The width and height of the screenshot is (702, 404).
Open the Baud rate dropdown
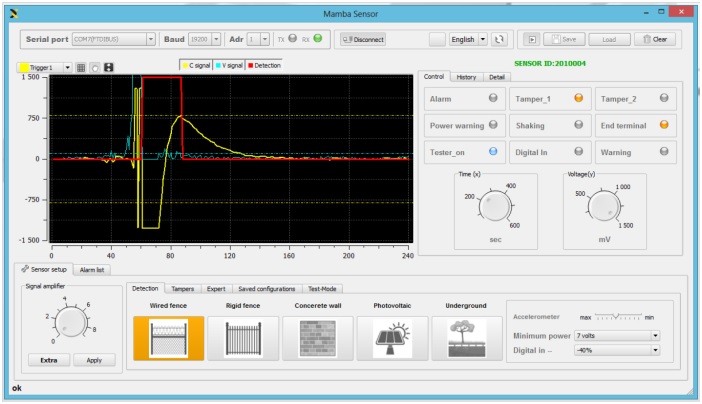click(x=204, y=39)
